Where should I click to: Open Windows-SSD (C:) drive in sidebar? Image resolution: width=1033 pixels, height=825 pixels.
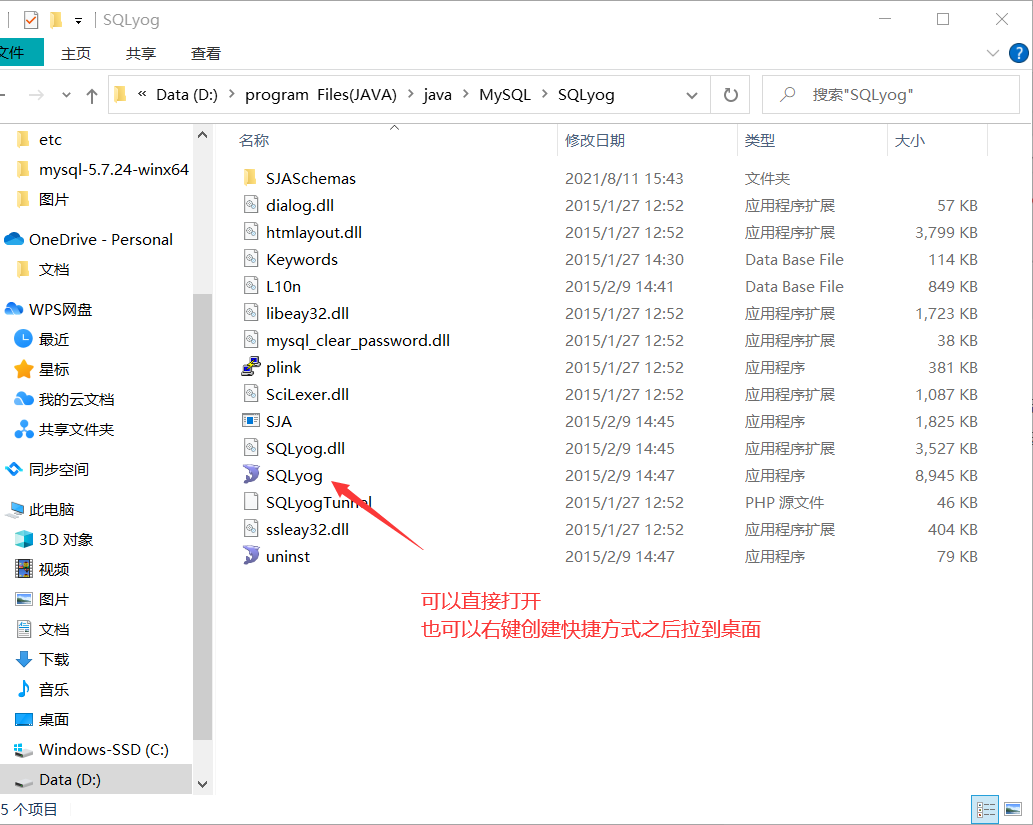103,749
